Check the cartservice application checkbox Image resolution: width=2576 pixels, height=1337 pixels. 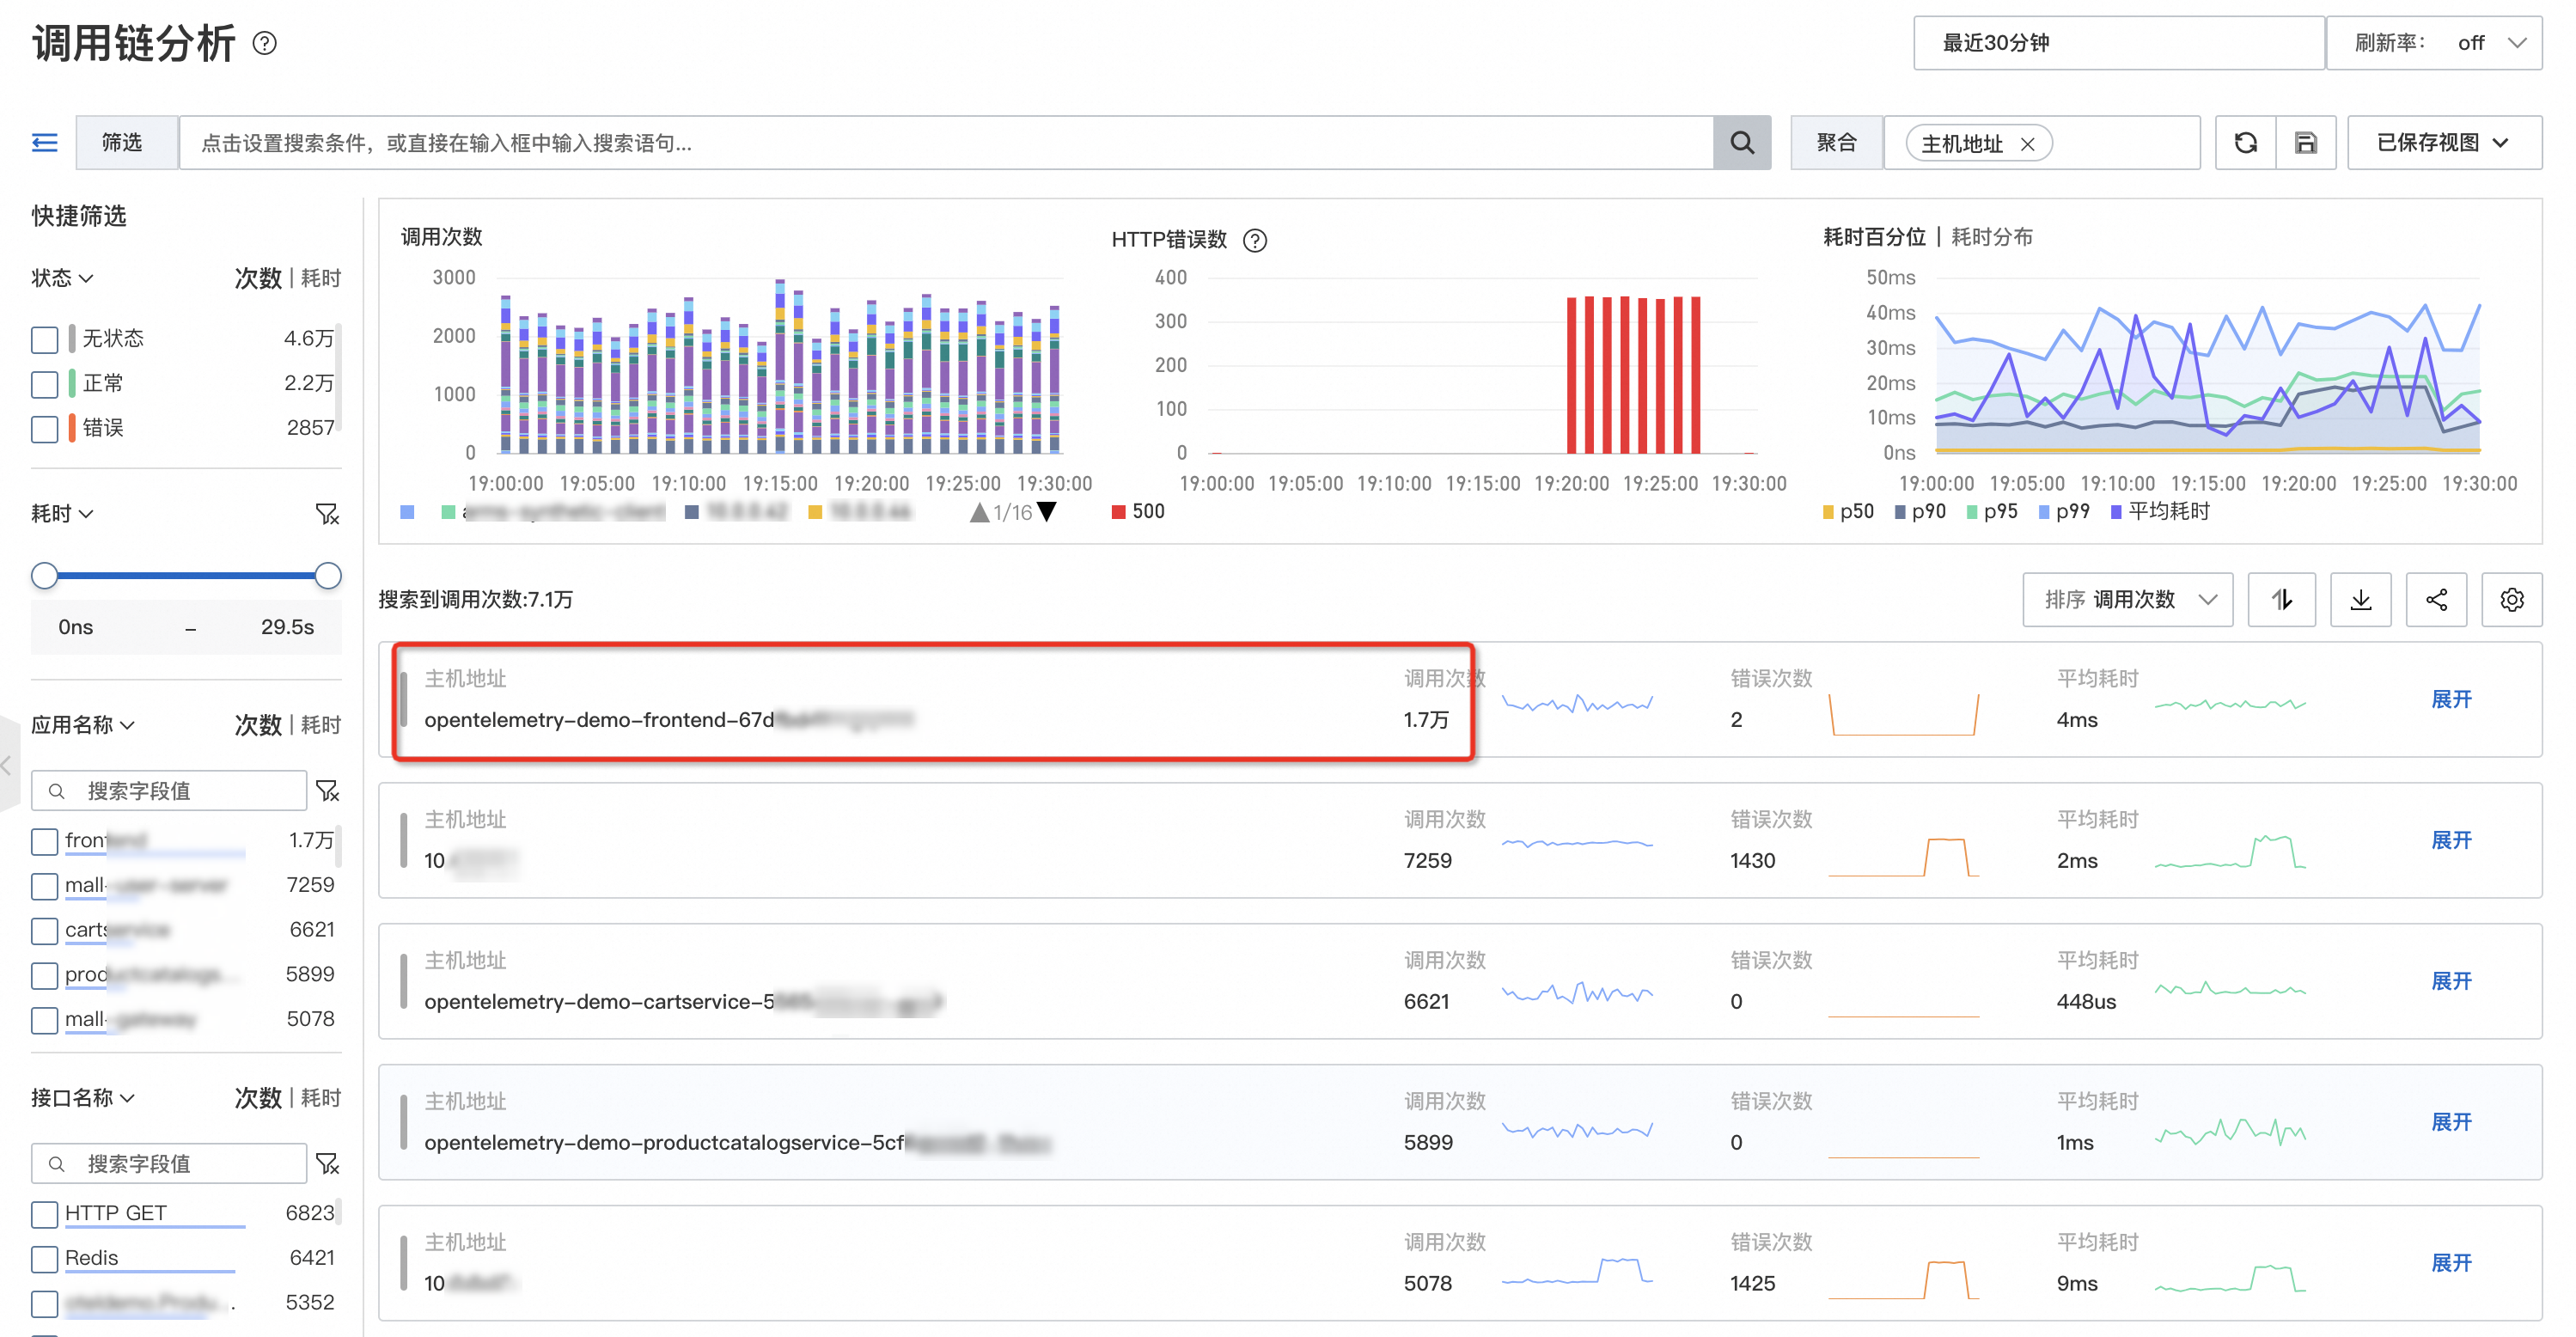(x=44, y=931)
